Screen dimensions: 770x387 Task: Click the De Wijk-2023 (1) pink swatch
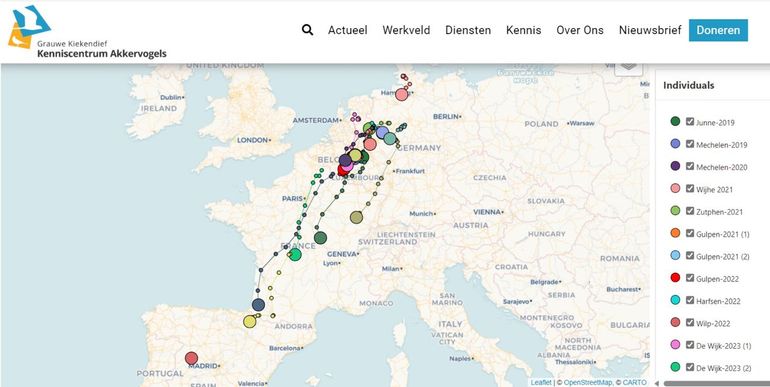[675, 345]
